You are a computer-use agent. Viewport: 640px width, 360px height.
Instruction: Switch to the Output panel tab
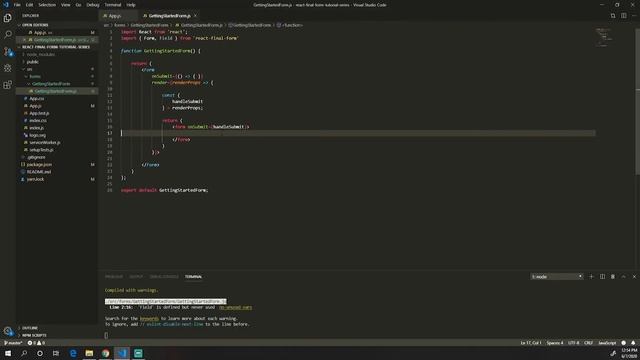(x=136, y=277)
